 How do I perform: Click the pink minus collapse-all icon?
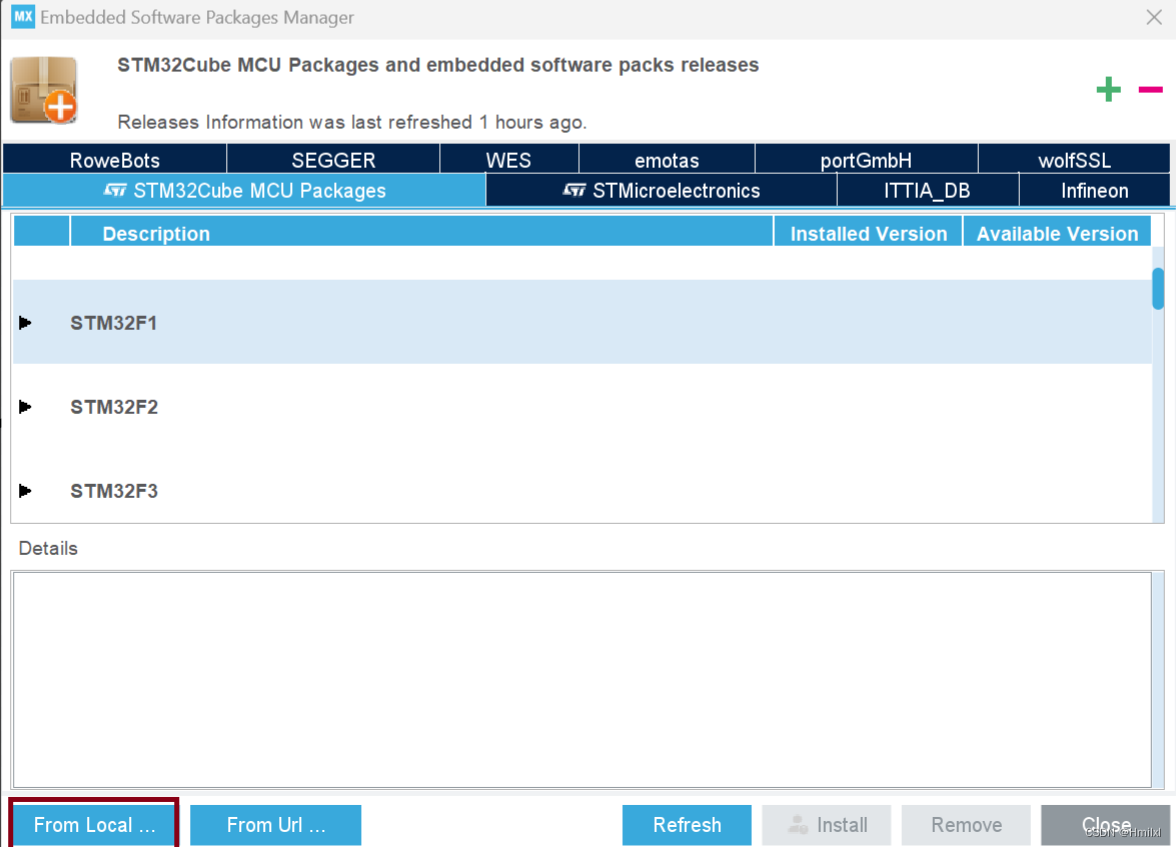(x=1150, y=89)
